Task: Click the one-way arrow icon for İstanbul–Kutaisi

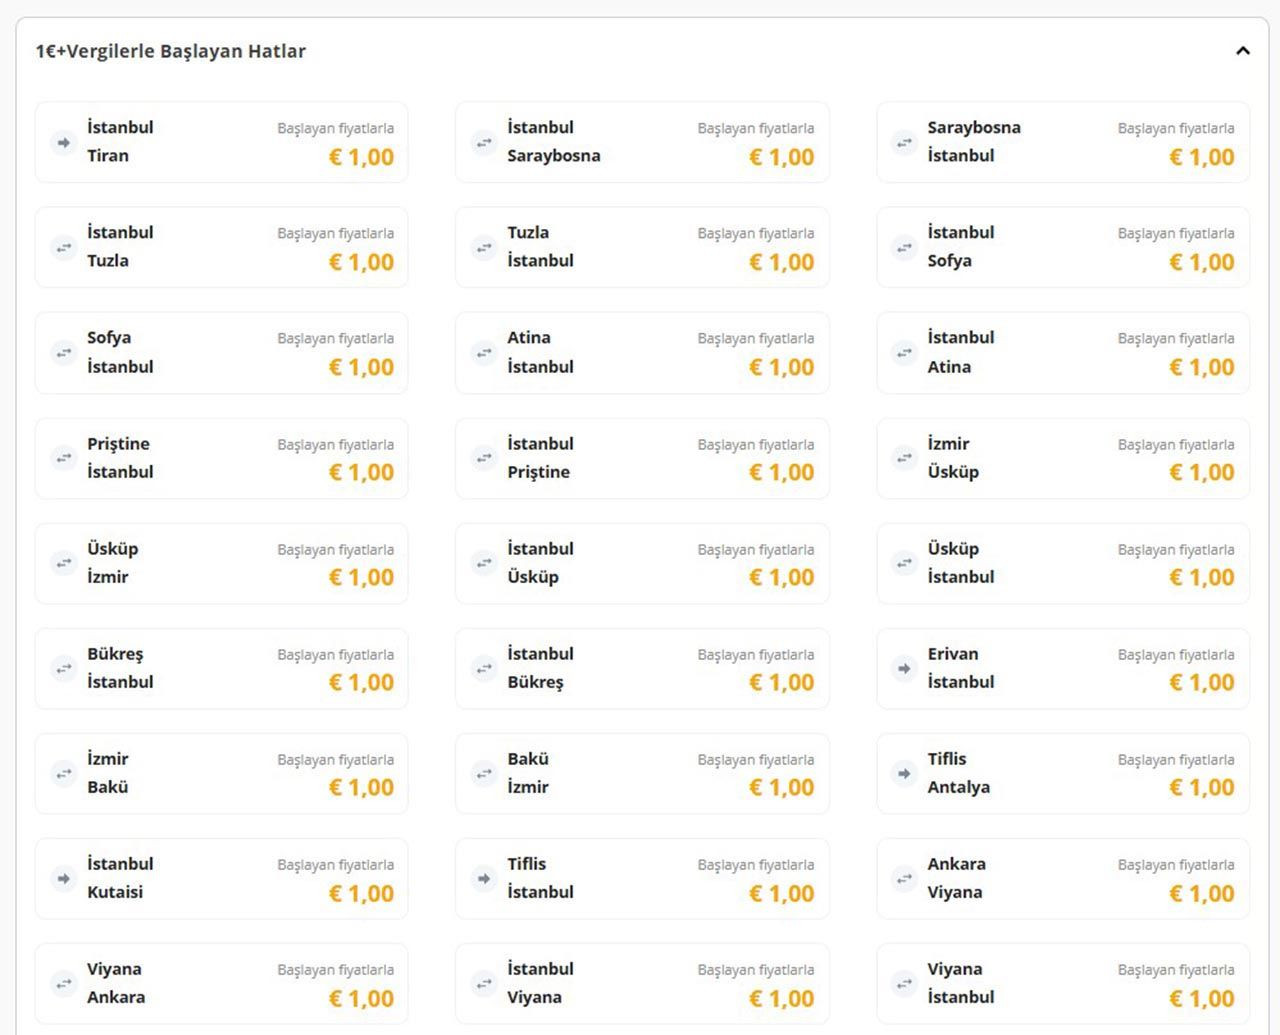Action: 64,879
